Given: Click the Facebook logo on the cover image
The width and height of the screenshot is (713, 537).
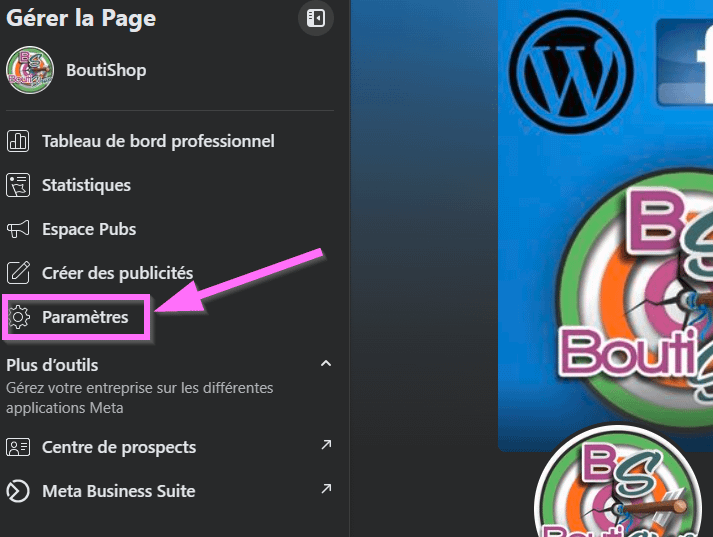Looking at the screenshot, I should (x=685, y=60).
